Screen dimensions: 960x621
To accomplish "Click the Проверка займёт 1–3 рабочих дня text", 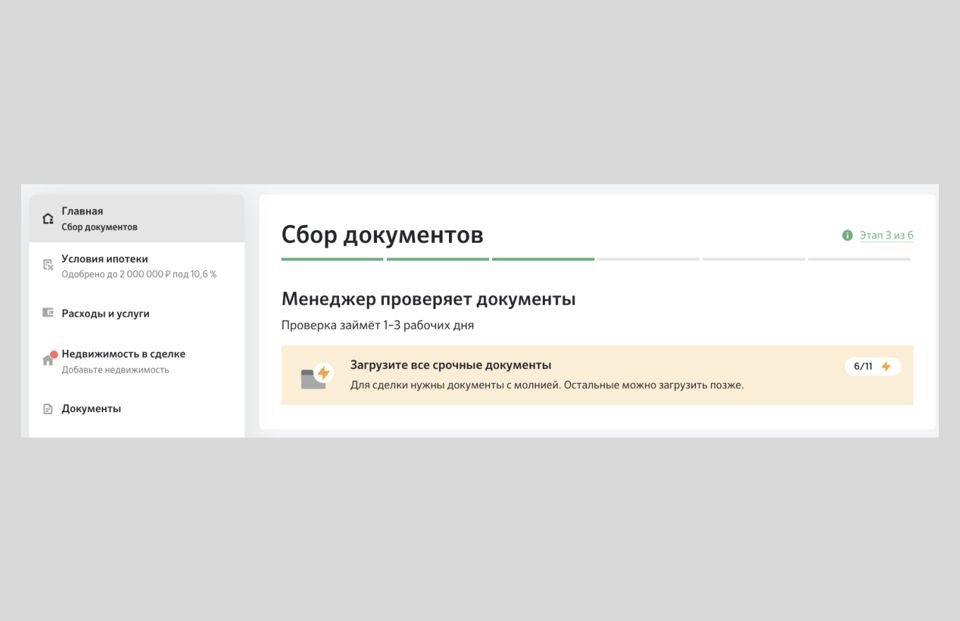I will coord(378,325).
